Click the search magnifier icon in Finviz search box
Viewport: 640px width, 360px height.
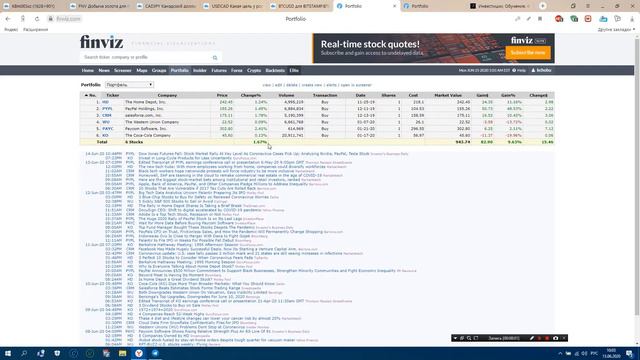[215, 58]
